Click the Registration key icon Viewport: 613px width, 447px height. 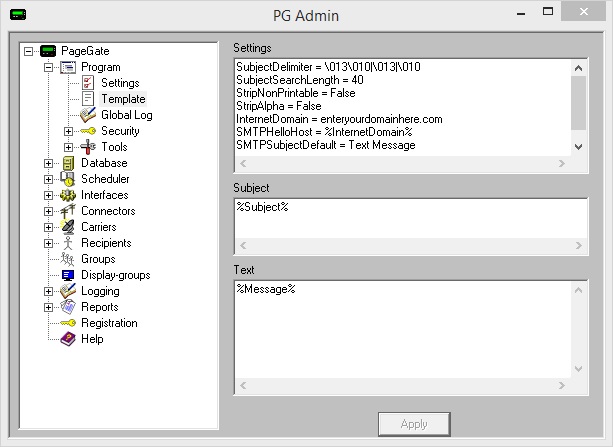click(x=68, y=323)
